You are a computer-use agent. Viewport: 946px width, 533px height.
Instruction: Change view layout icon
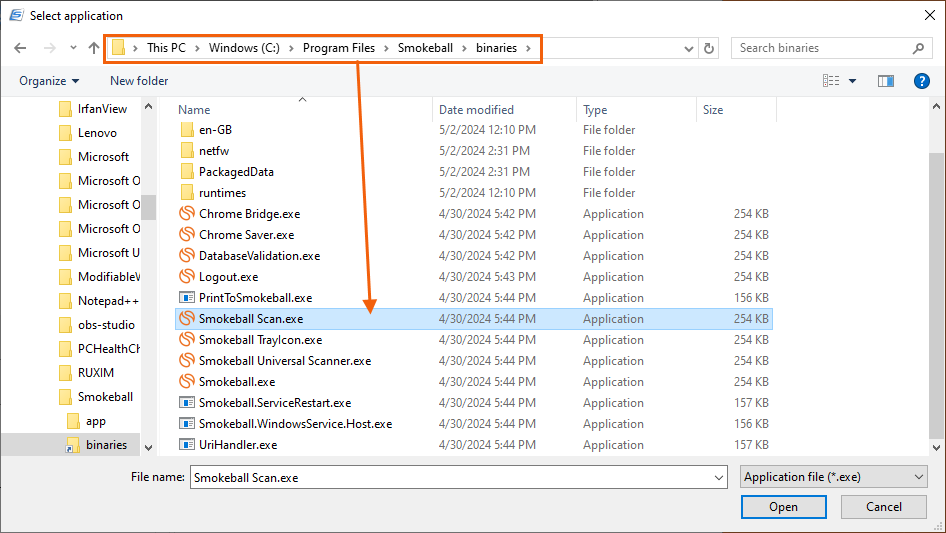click(x=831, y=81)
